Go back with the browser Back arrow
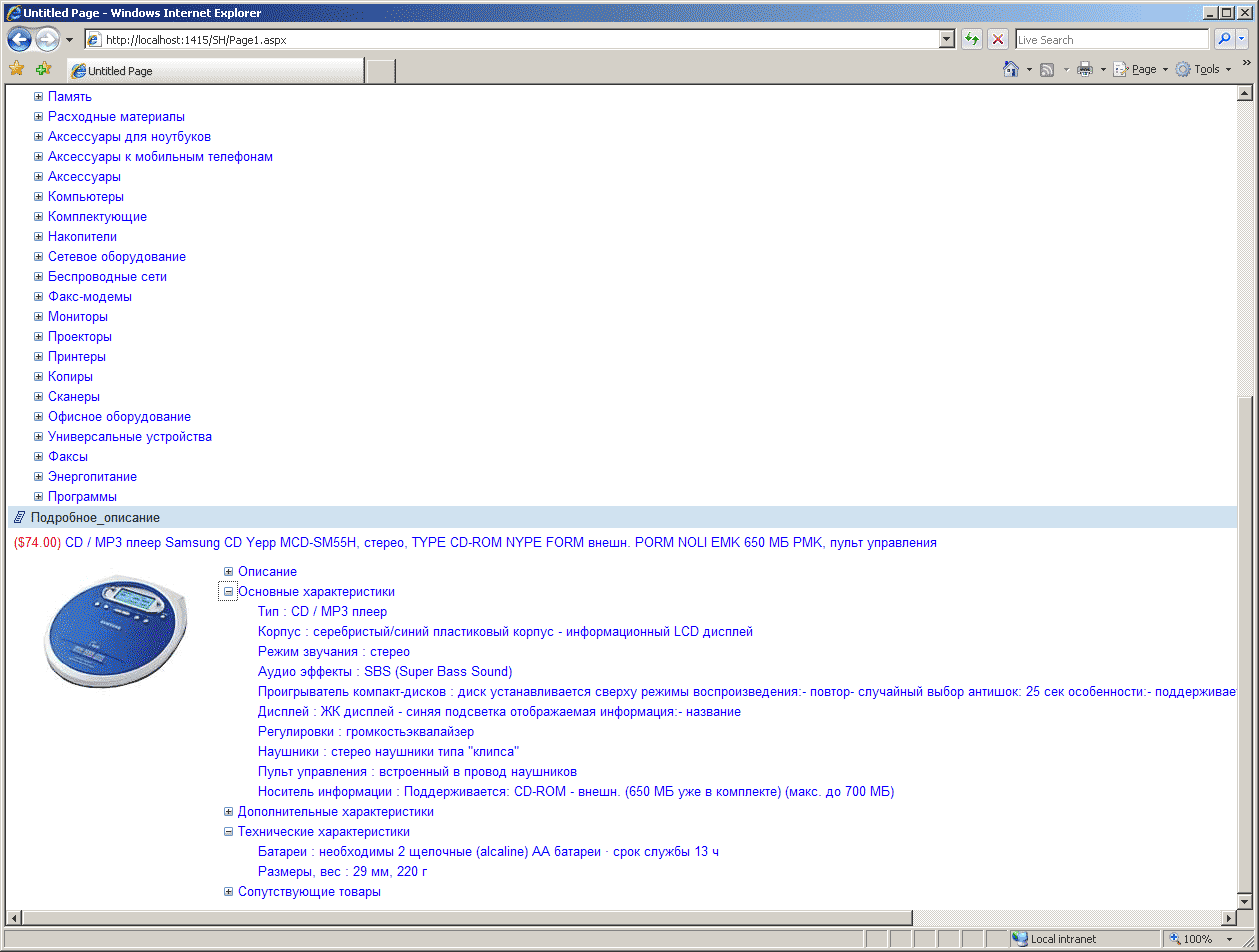 pos(19,40)
